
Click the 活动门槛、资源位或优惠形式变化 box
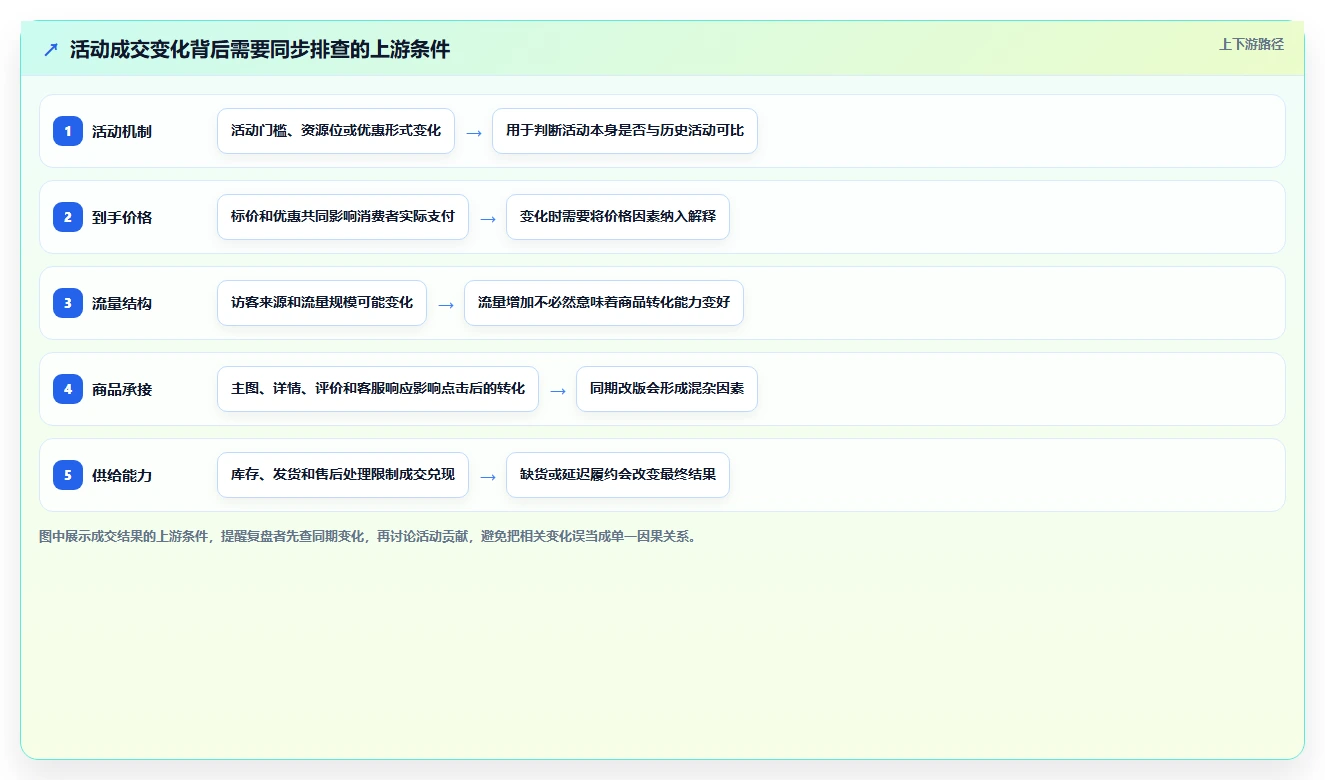click(336, 131)
